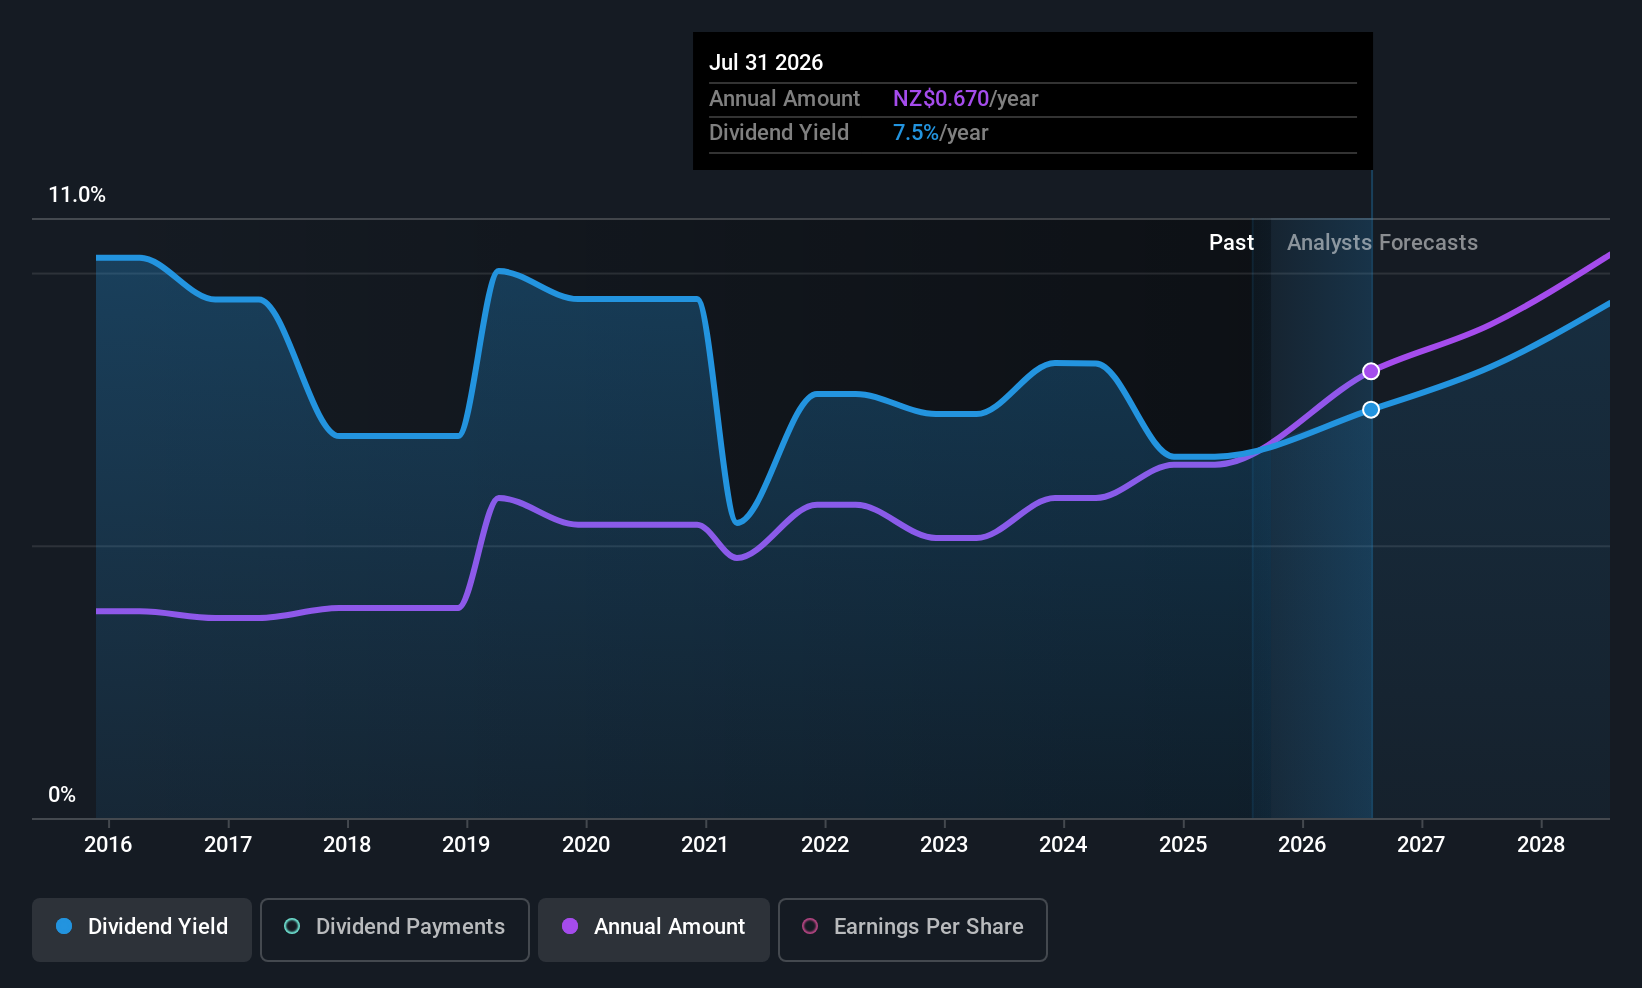The image size is (1642, 988).
Task: Click the 7.5%/year dividend yield value
Action: 940,133
